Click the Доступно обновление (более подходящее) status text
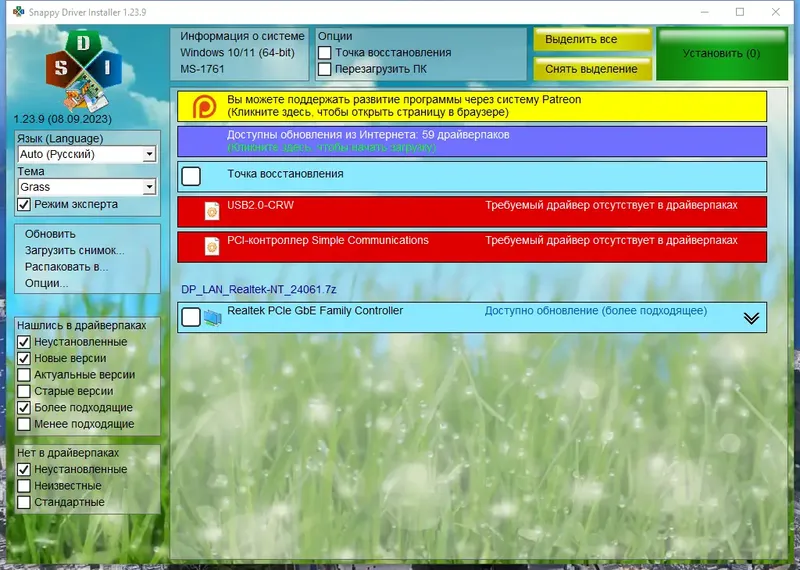 (596, 311)
